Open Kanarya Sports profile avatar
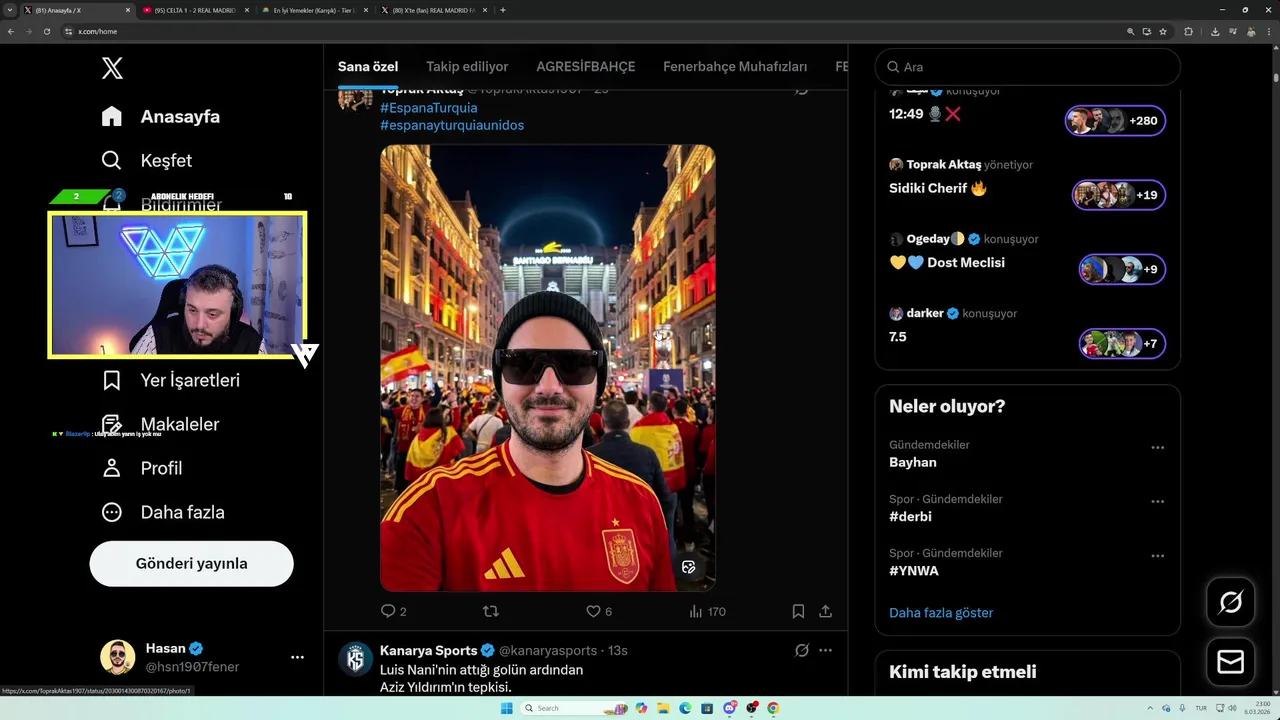1280x720 pixels. 355,659
